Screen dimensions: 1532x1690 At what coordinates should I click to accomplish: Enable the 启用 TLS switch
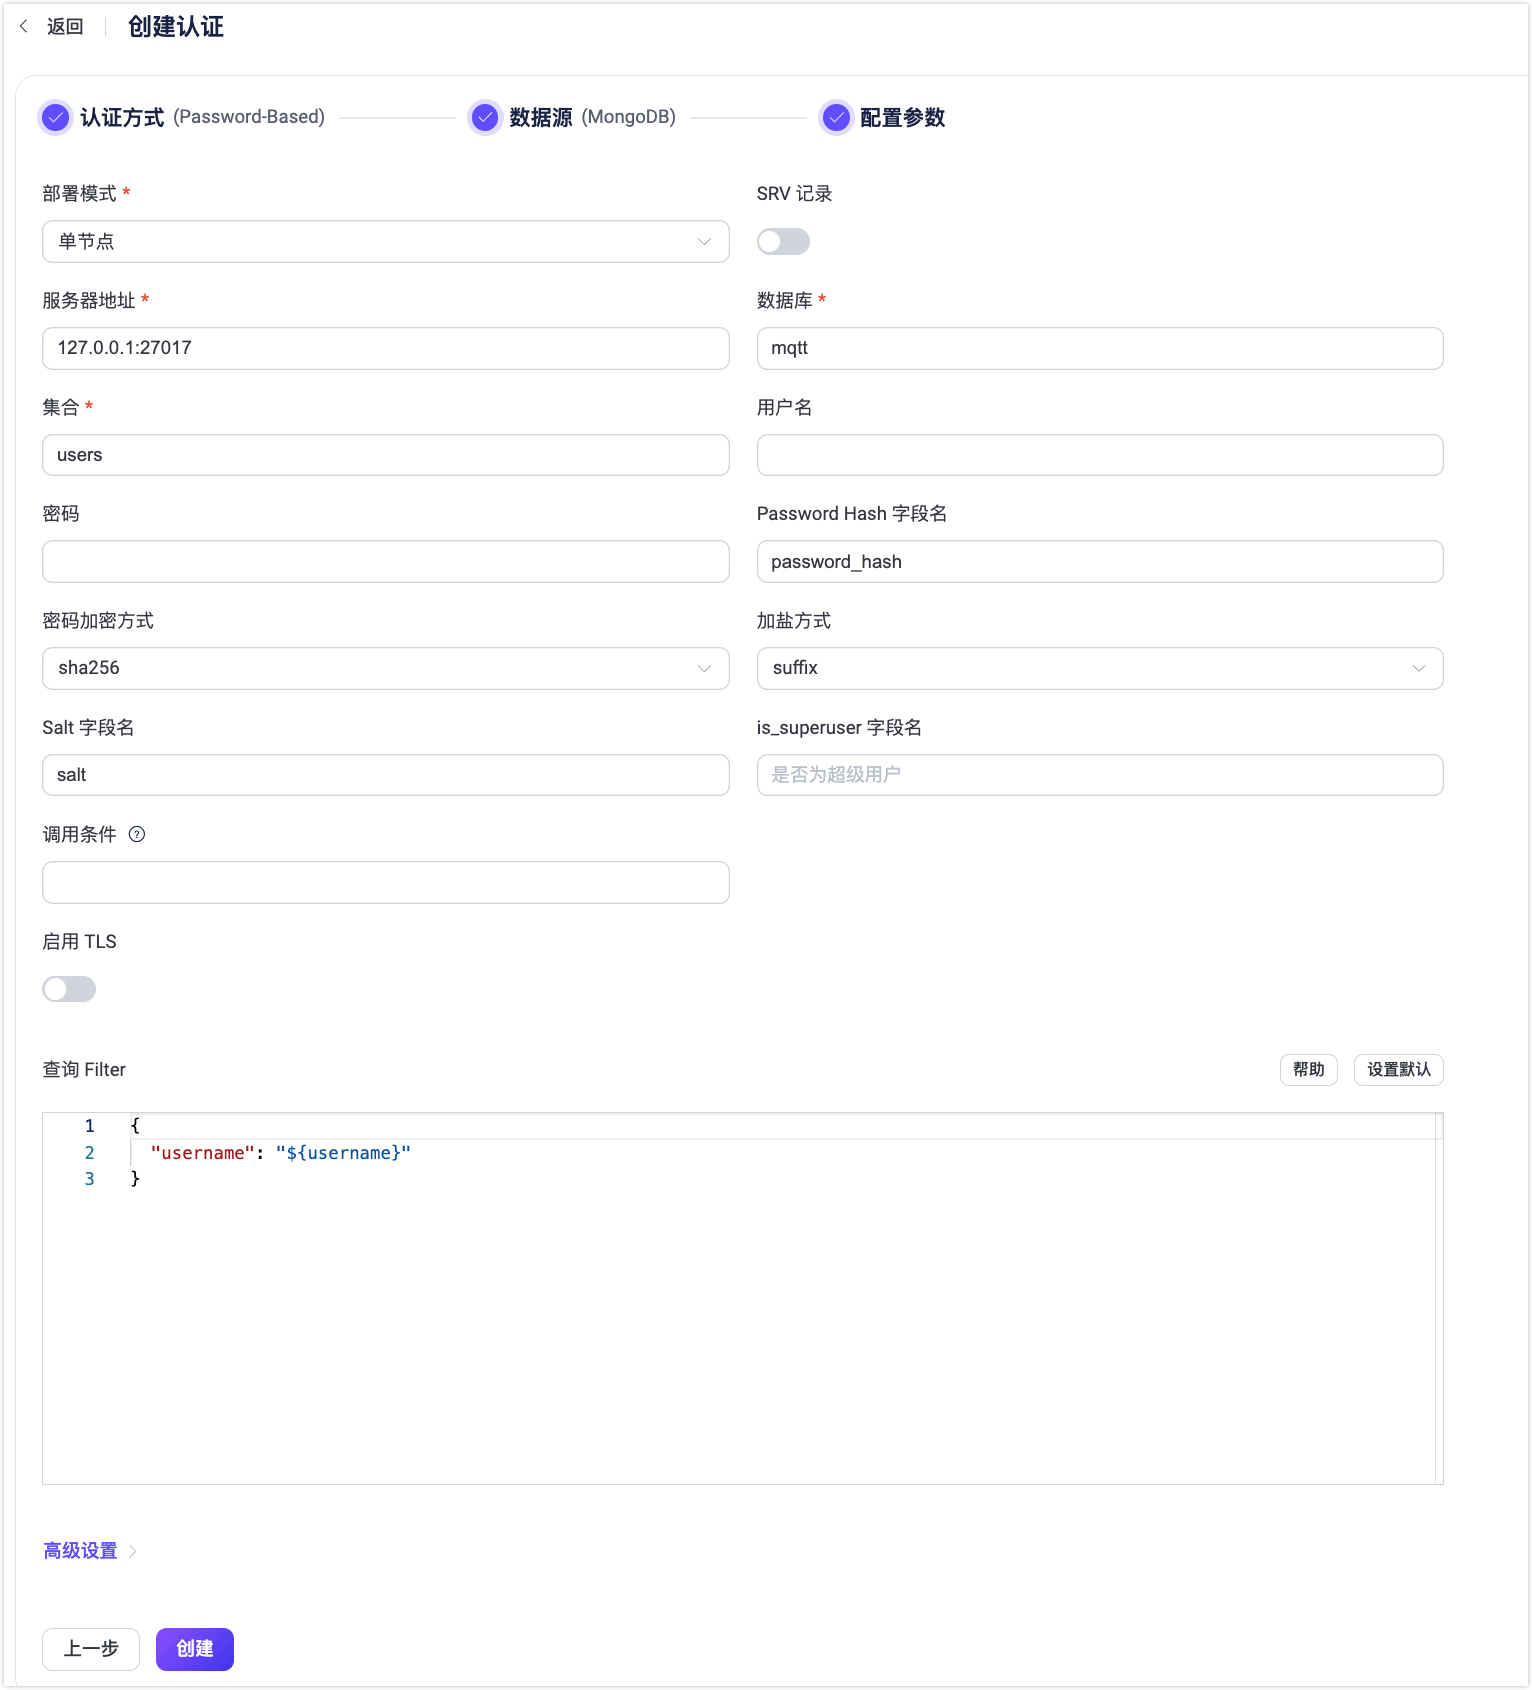tap(69, 989)
